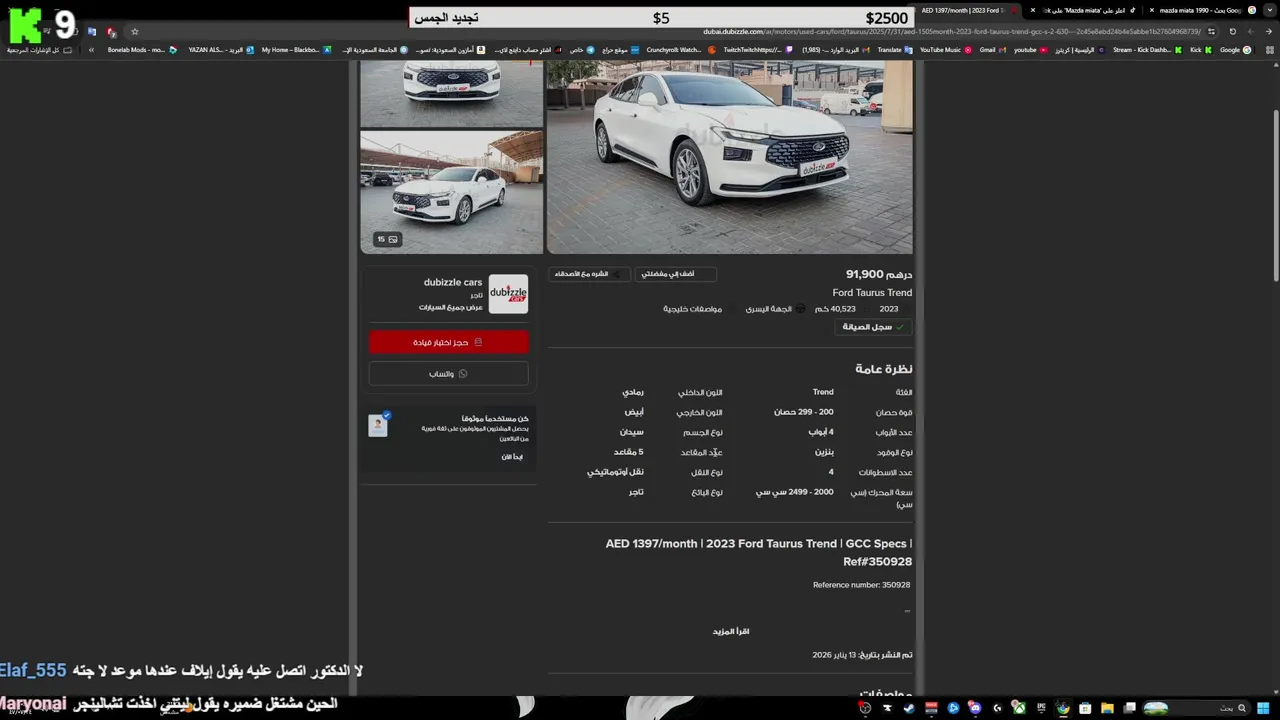Open the Translate bookmark
The image size is (1280, 720).
[894, 50]
